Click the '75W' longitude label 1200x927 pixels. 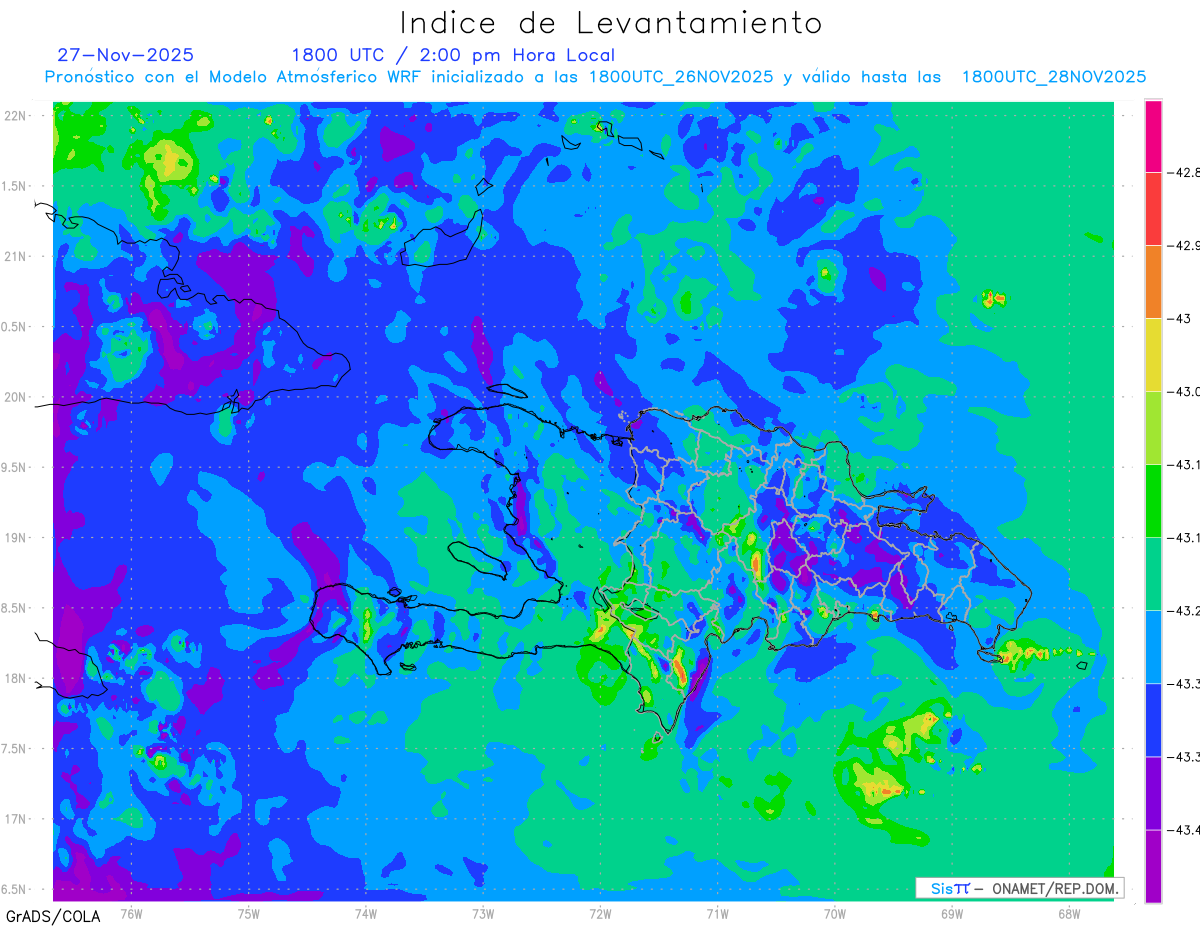pos(248,913)
